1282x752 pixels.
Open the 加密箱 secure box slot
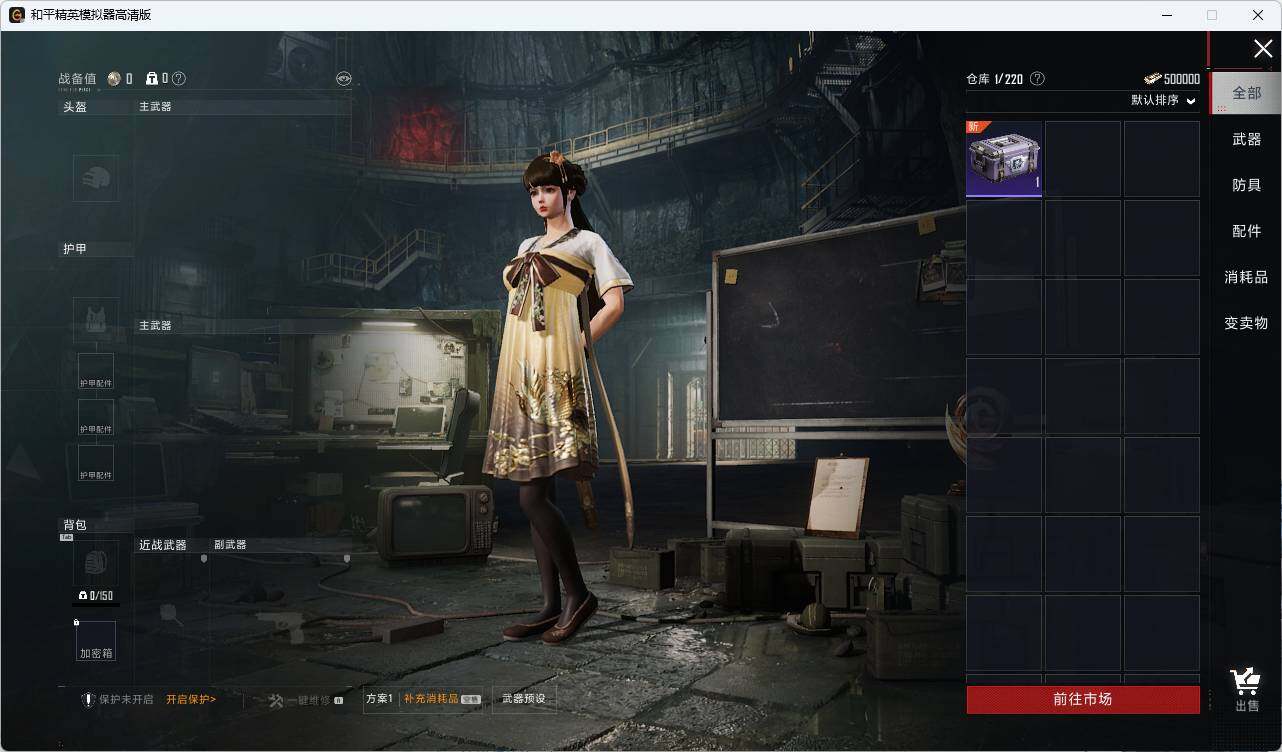(96, 641)
